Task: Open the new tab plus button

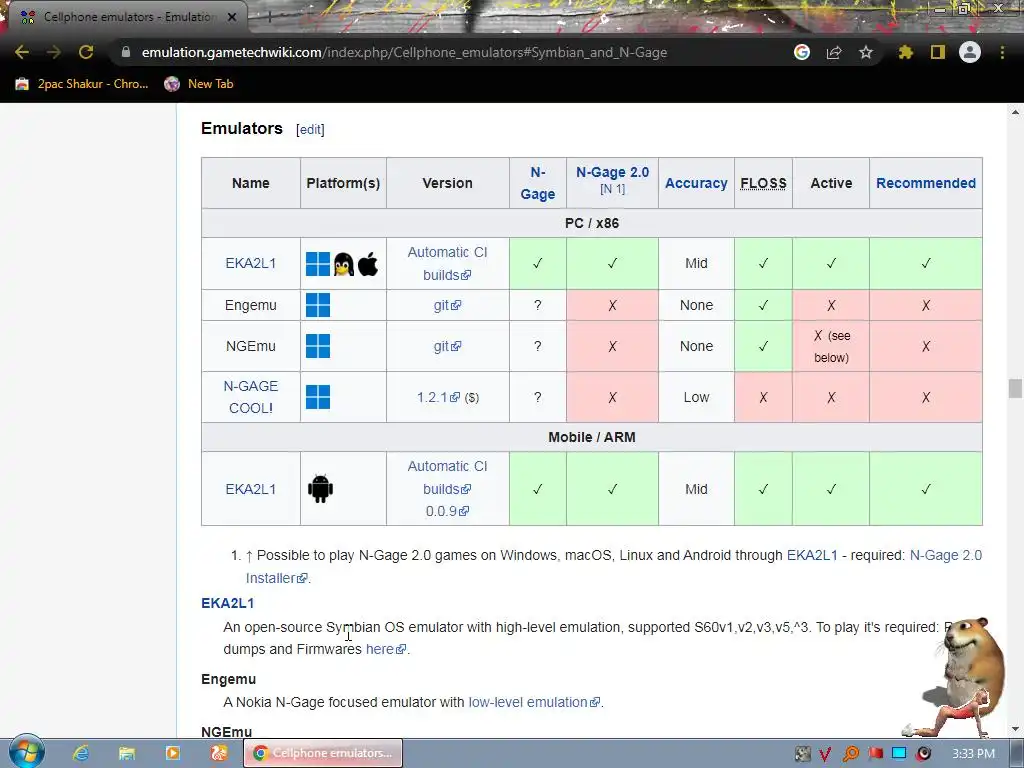Action: coord(268,17)
